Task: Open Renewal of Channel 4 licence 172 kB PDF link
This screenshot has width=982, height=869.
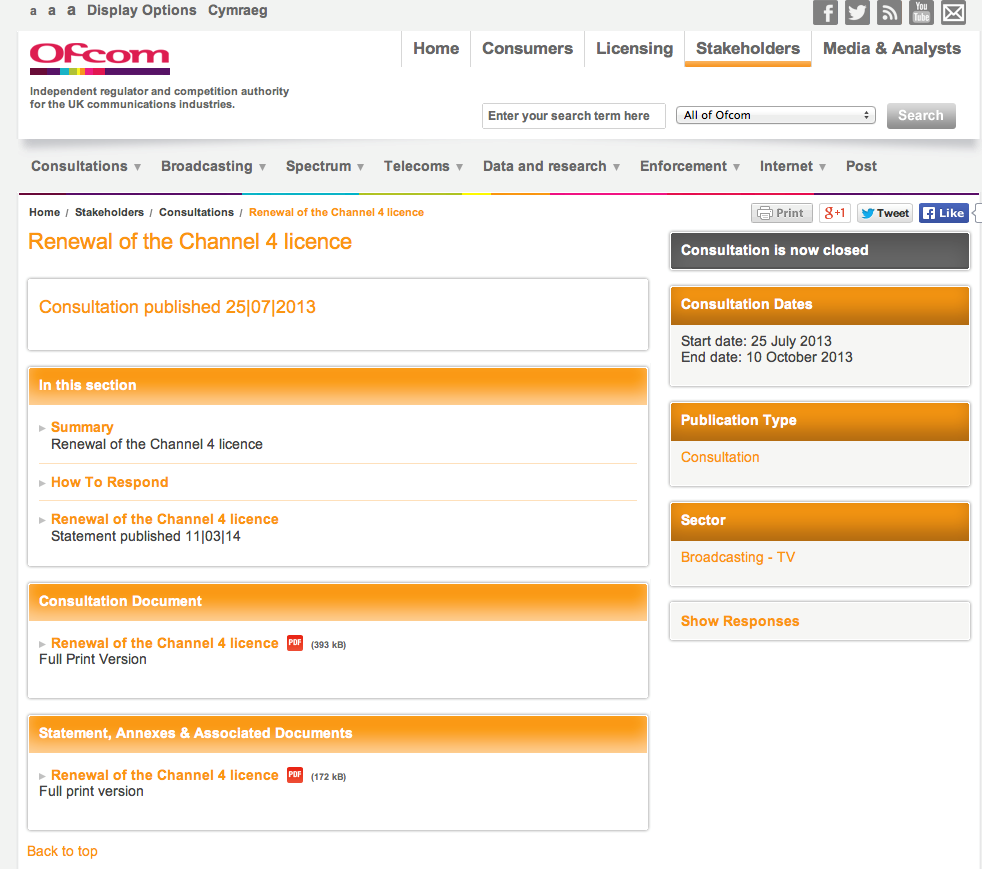Action: point(165,775)
